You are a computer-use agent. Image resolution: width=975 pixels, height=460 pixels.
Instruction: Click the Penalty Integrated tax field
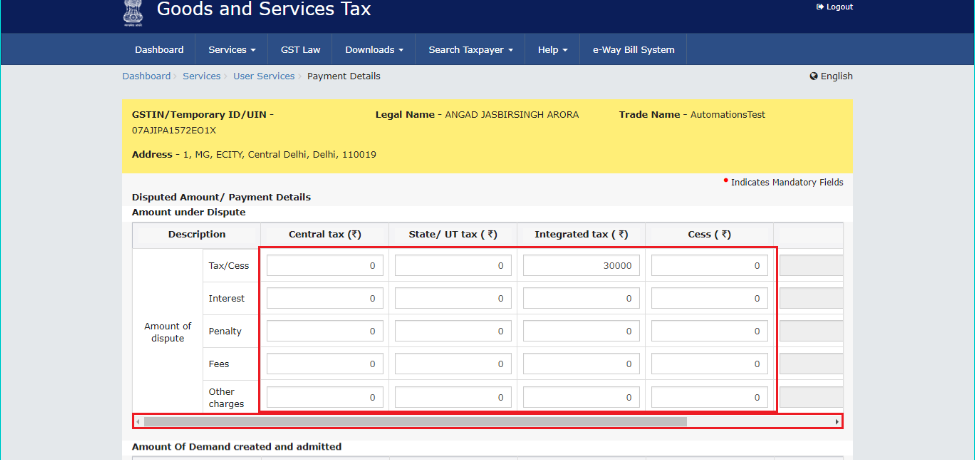point(581,331)
